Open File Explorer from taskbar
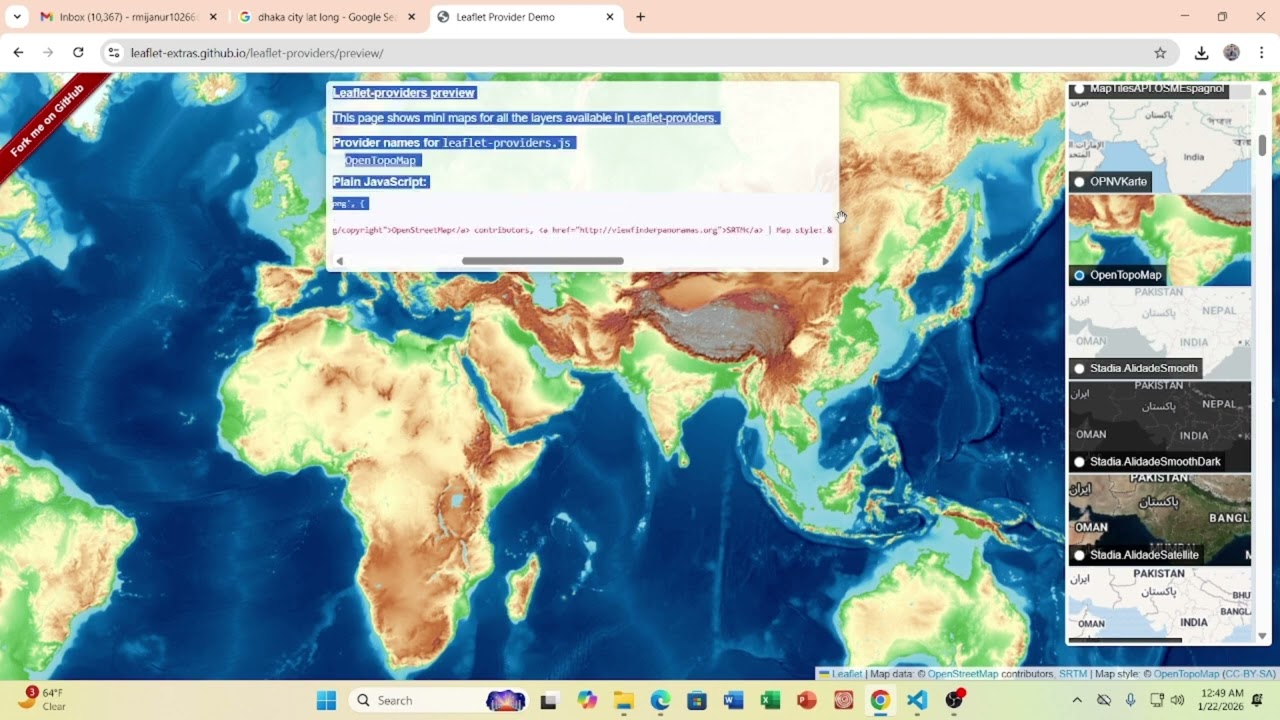The width and height of the screenshot is (1280, 720). 623,700
